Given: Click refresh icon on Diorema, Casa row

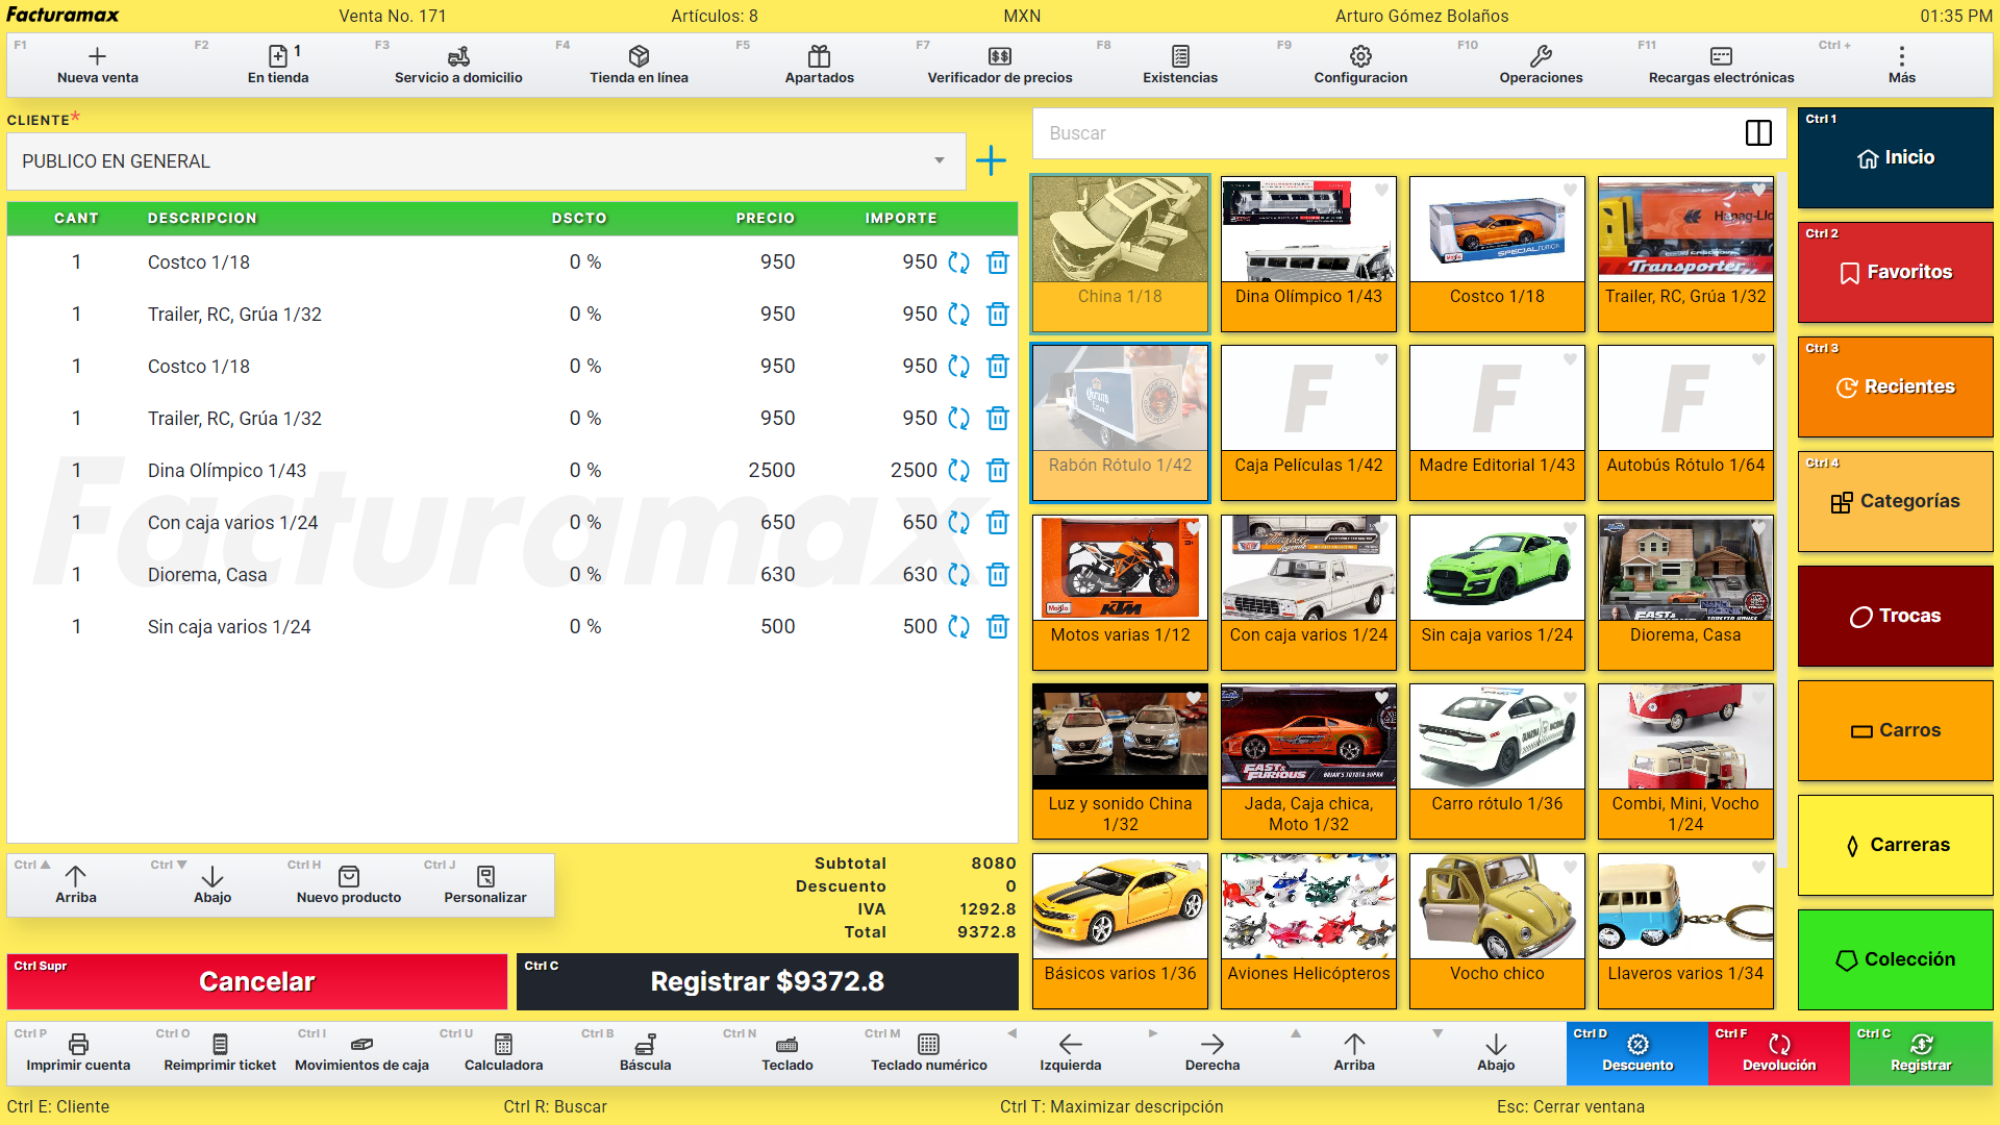Looking at the screenshot, I should tap(958, 574).
